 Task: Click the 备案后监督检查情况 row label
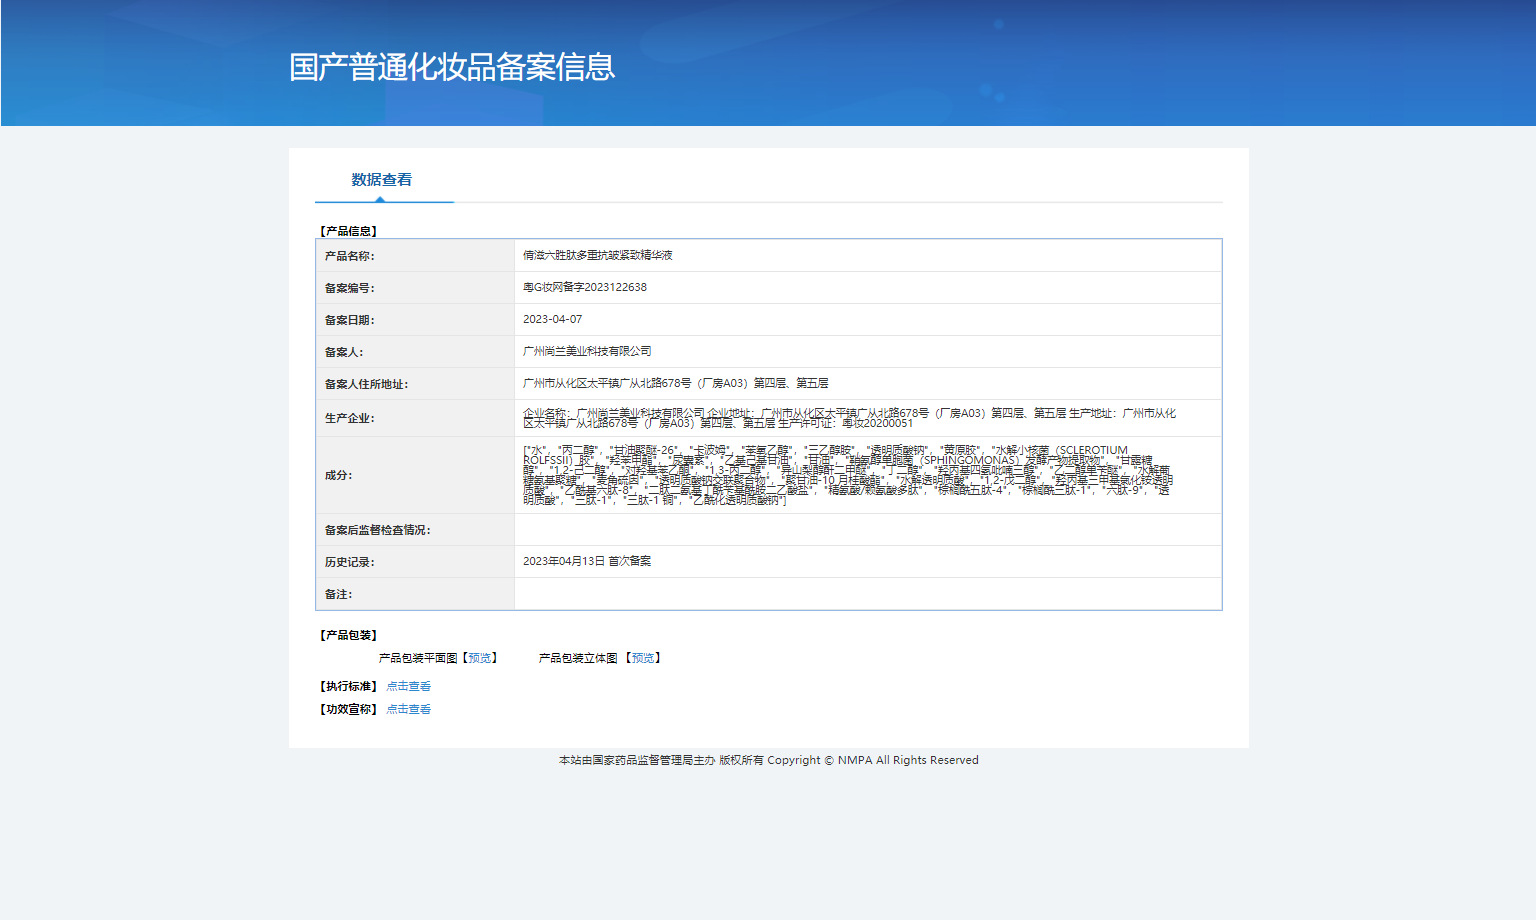[x=378, y=530]
